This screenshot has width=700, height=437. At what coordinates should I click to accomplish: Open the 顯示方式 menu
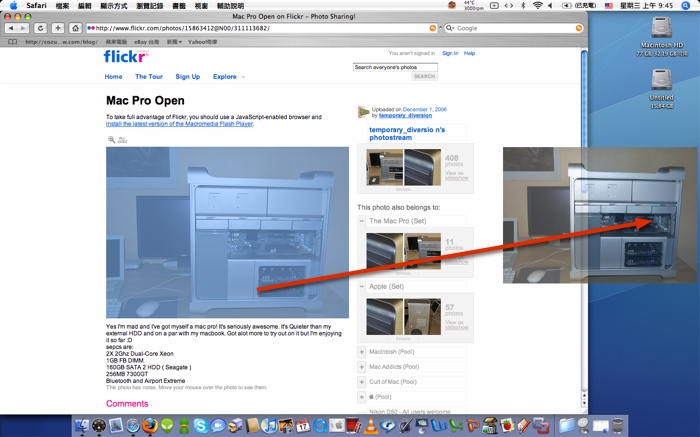[x=114, y=6]
